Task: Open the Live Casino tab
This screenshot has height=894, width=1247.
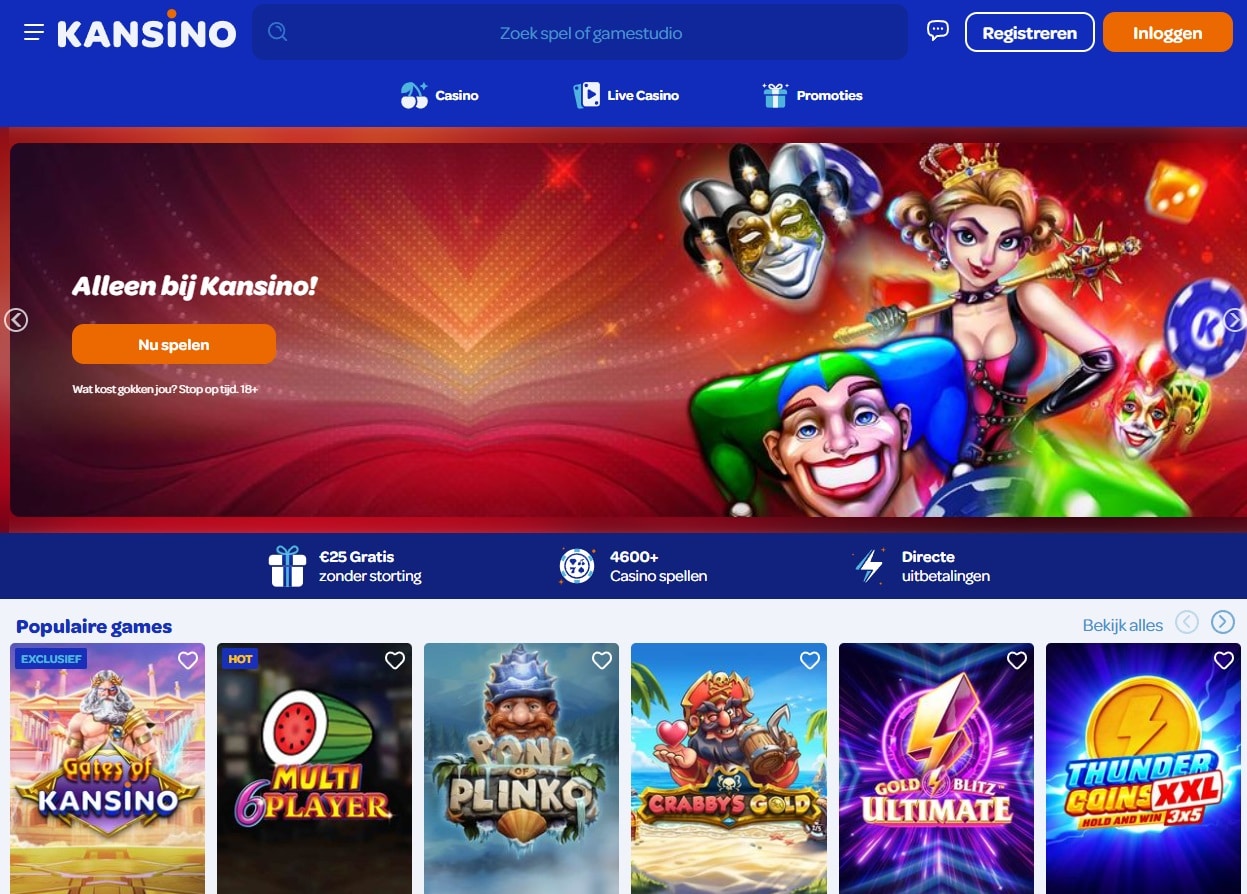Action: 626,96
